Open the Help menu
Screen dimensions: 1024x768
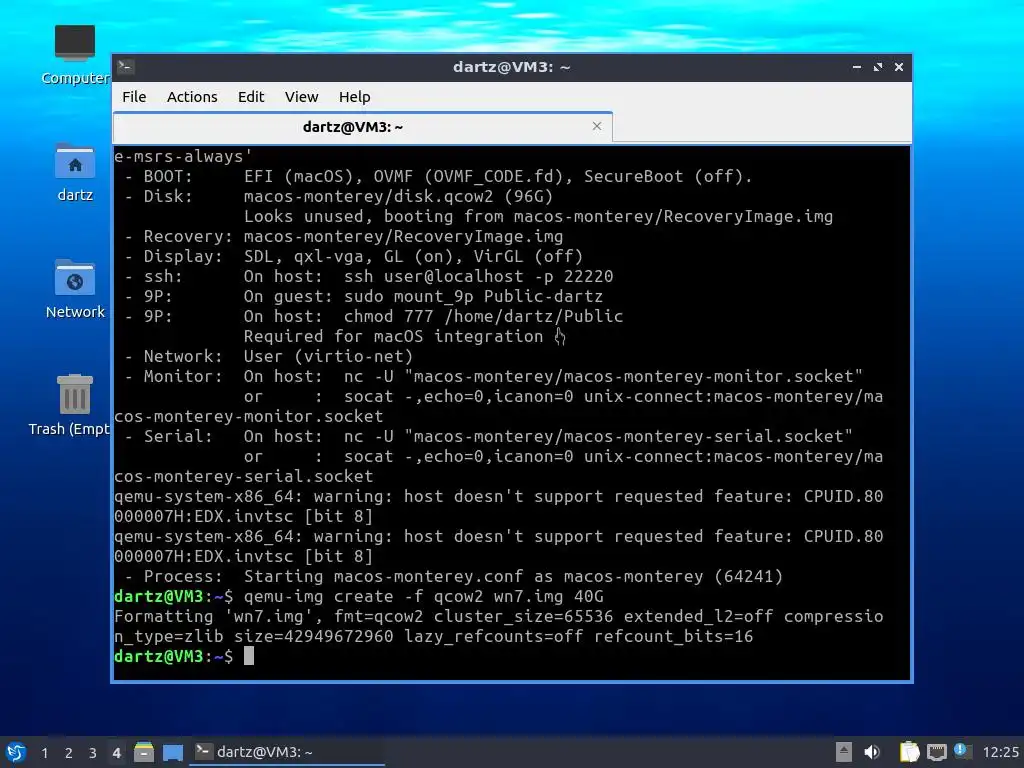coord(355,97)
